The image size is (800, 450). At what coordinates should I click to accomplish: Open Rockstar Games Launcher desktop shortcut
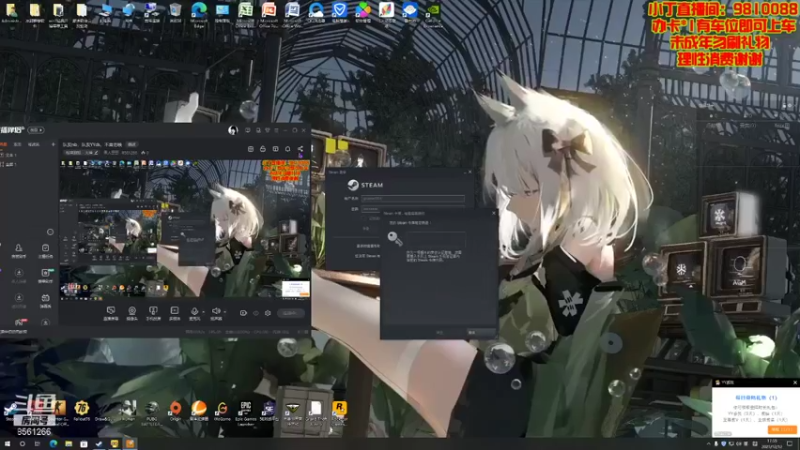pyautogui.click(x=339, y=413)
